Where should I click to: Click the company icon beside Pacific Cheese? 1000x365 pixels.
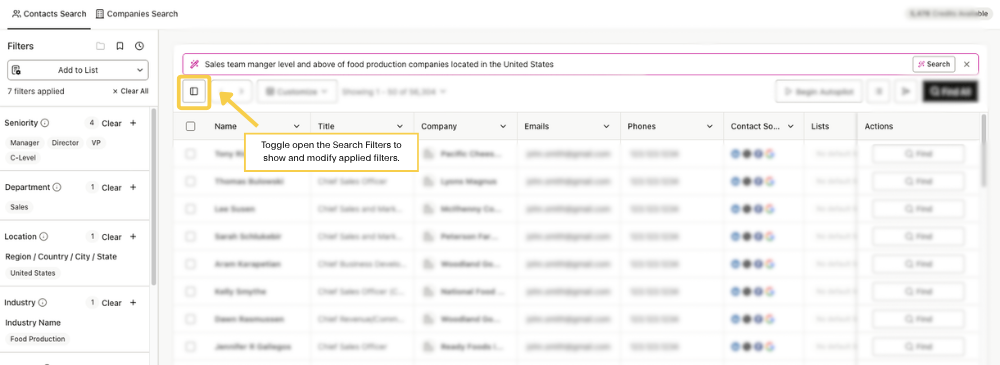tap(428, 154)
